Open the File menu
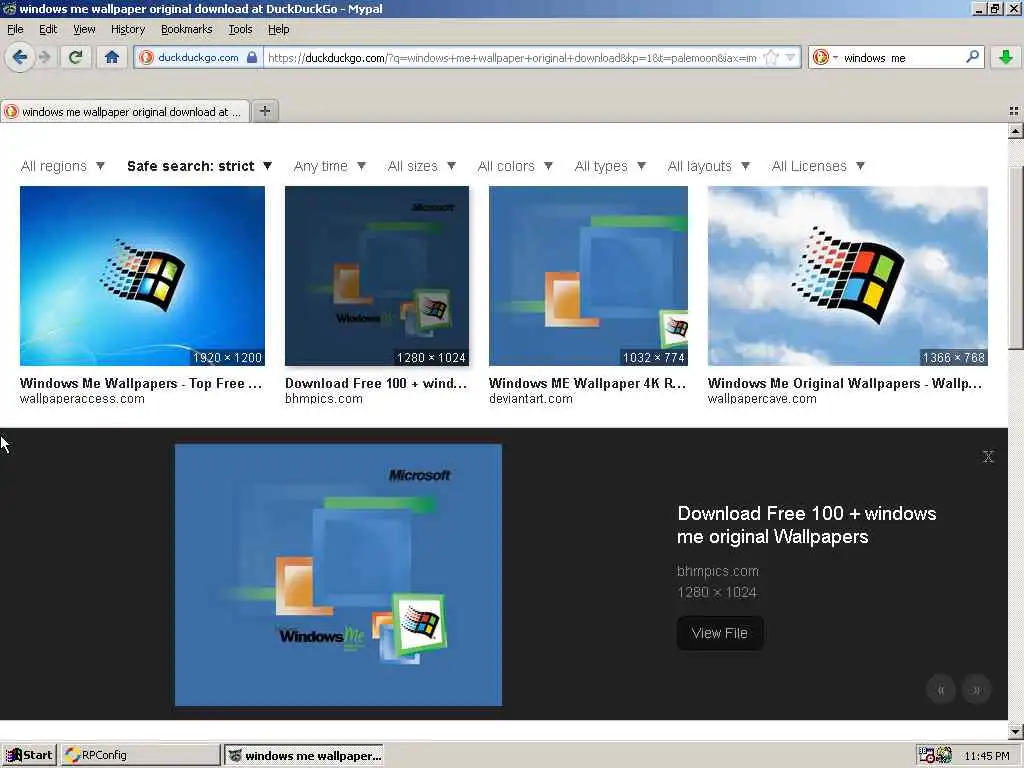The width and height of the screenshot is (1024, 768). (15, 29)
